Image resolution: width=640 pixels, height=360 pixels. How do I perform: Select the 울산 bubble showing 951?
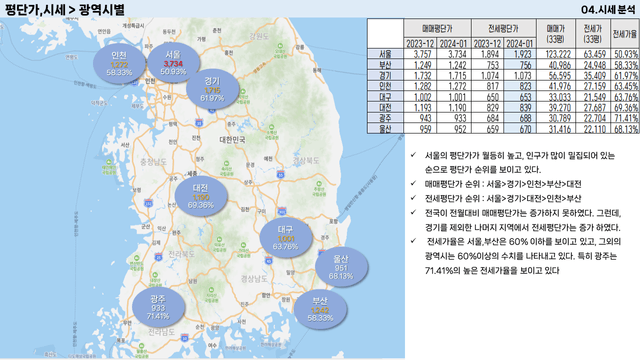tap(341, 267)
